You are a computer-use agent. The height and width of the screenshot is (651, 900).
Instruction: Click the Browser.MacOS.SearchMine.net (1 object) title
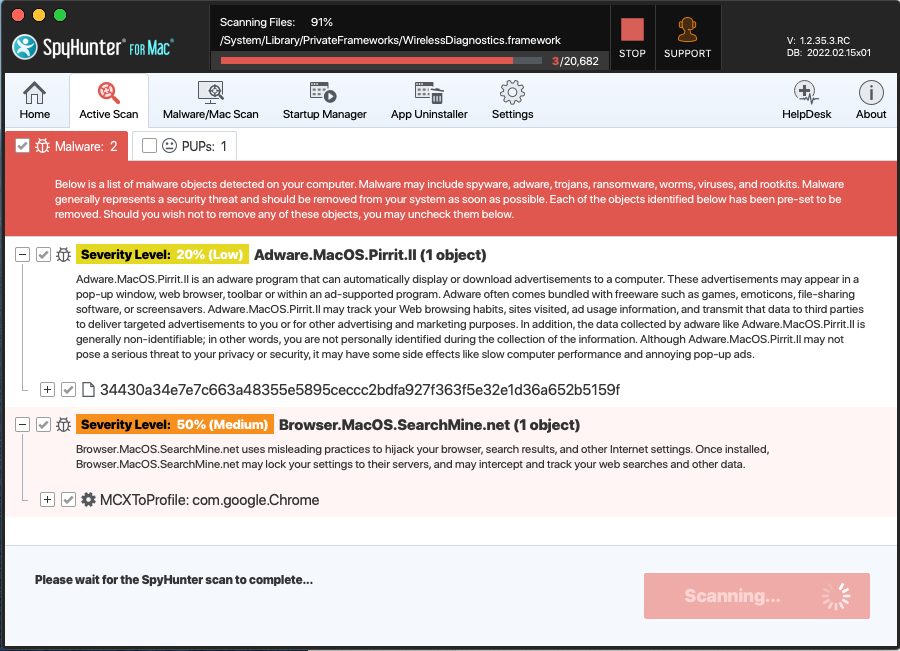(429, 425)
